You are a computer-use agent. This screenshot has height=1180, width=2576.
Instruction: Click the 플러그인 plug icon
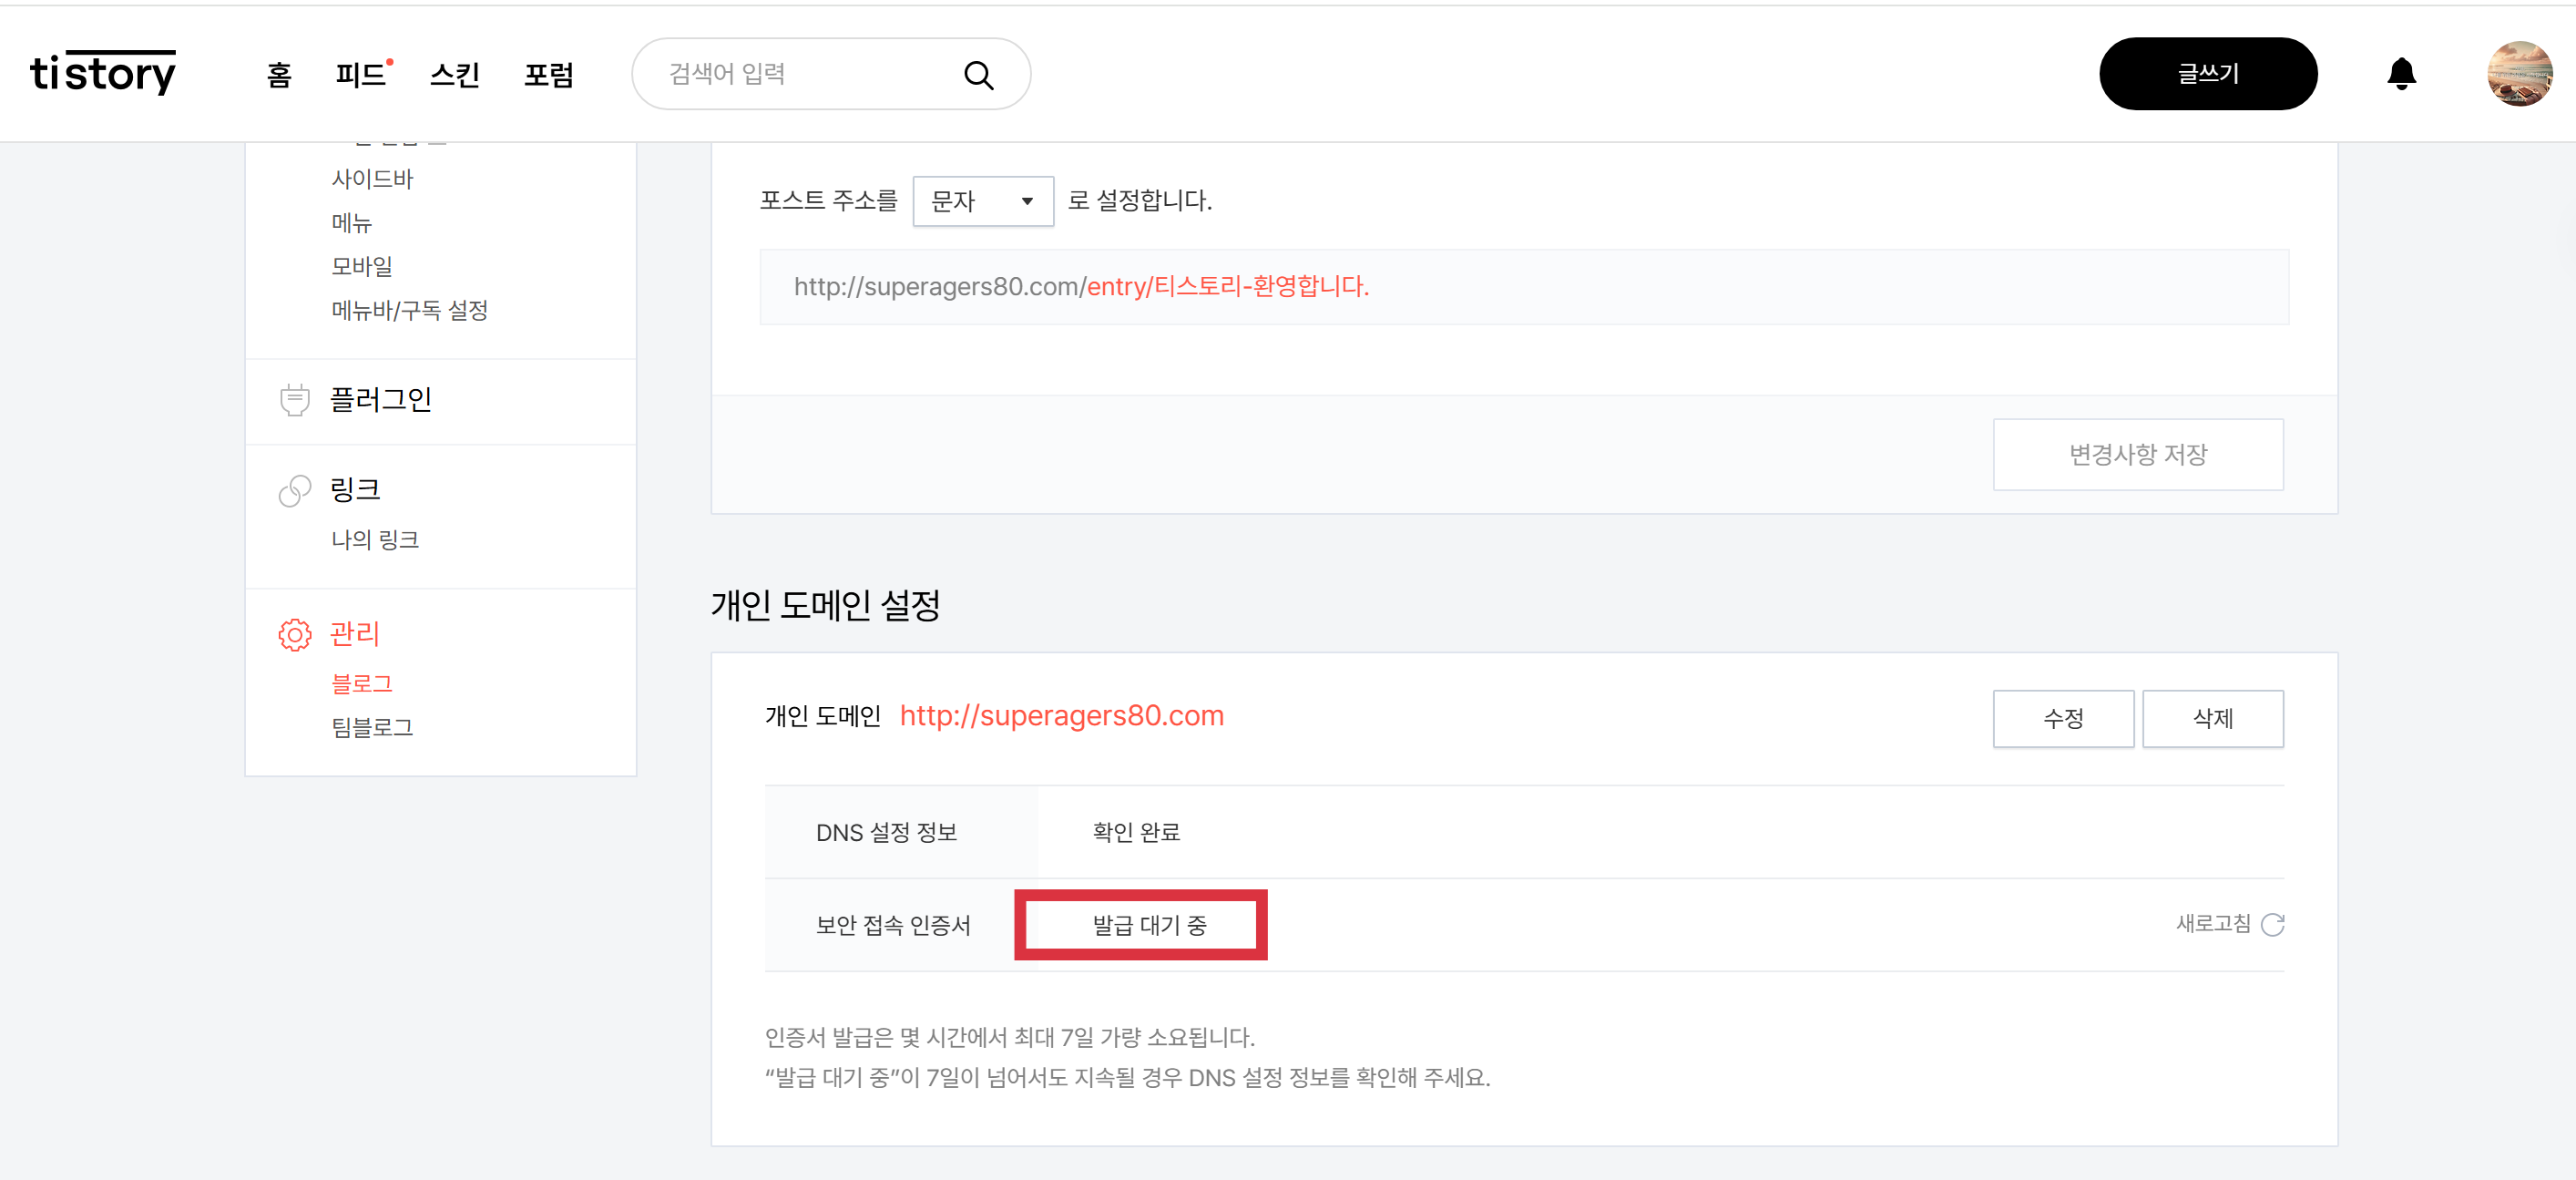[x=294, y=400]
